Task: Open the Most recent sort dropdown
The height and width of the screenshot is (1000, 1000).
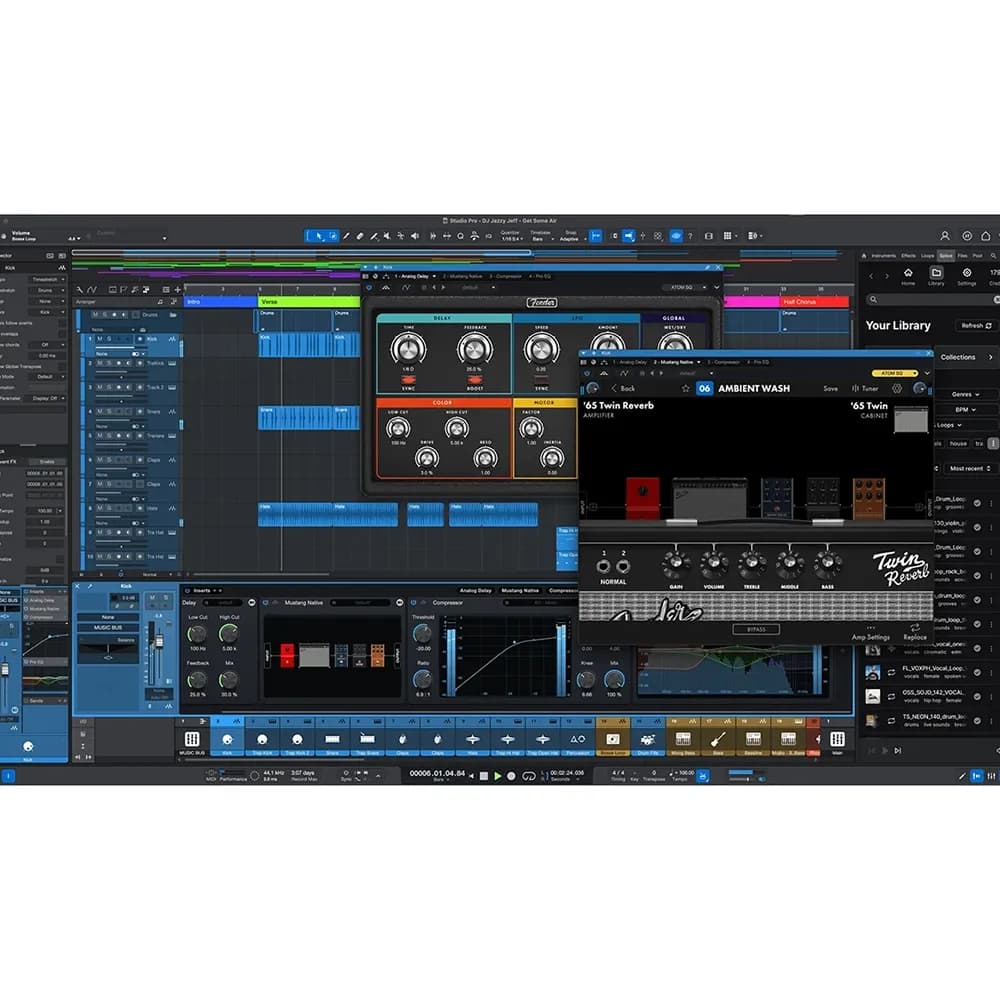Action: click(970, 469)
